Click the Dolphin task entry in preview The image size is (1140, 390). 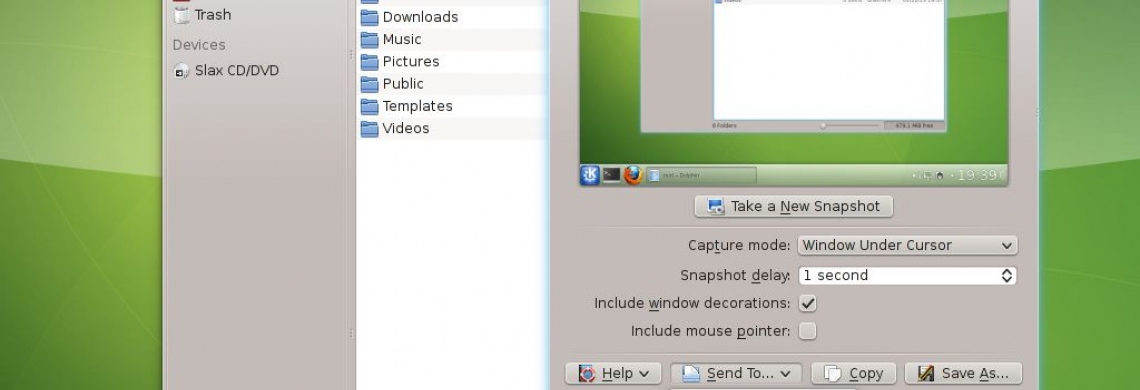pyautogui.click(x=702, y=175)
